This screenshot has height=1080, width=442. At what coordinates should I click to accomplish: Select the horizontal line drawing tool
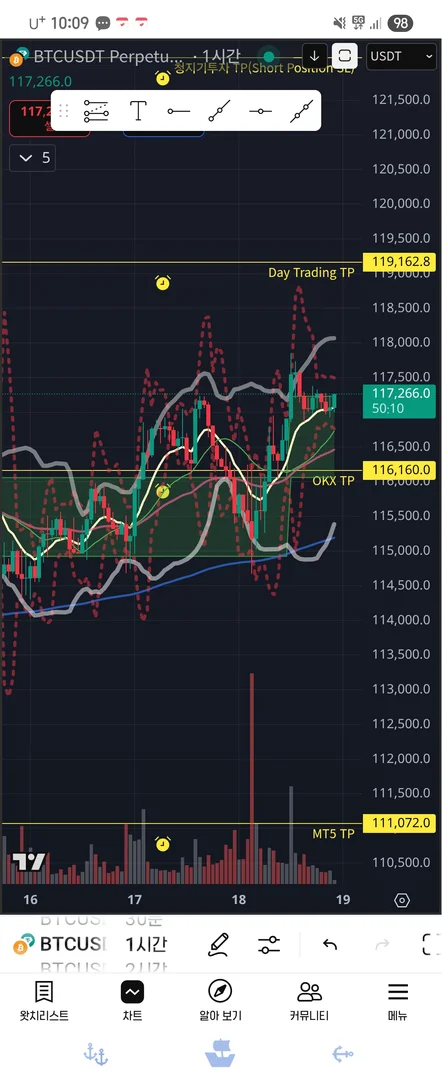click(x=260, y=111)
